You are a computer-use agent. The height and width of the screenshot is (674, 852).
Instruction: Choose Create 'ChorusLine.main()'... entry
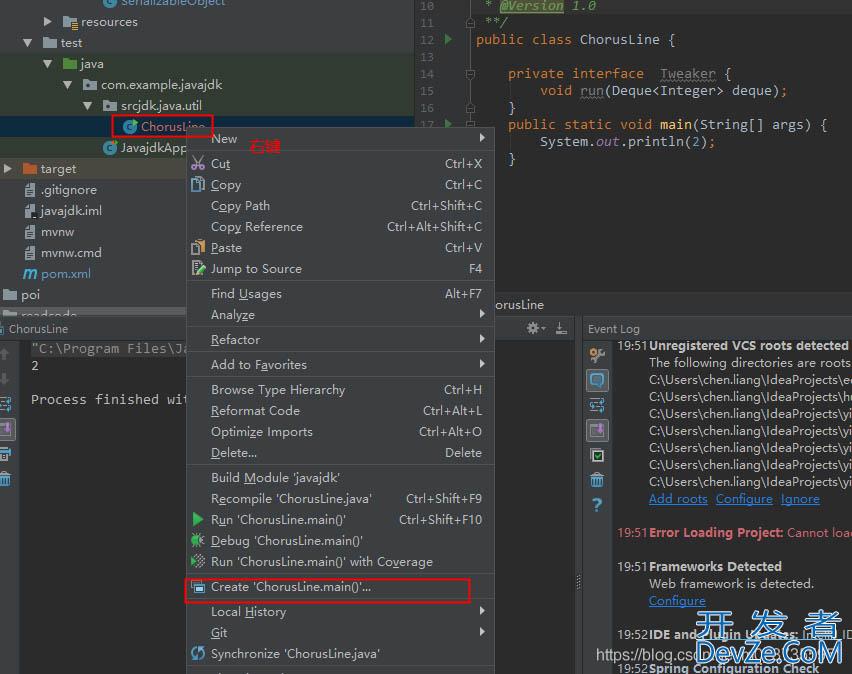tap(341, 587)
